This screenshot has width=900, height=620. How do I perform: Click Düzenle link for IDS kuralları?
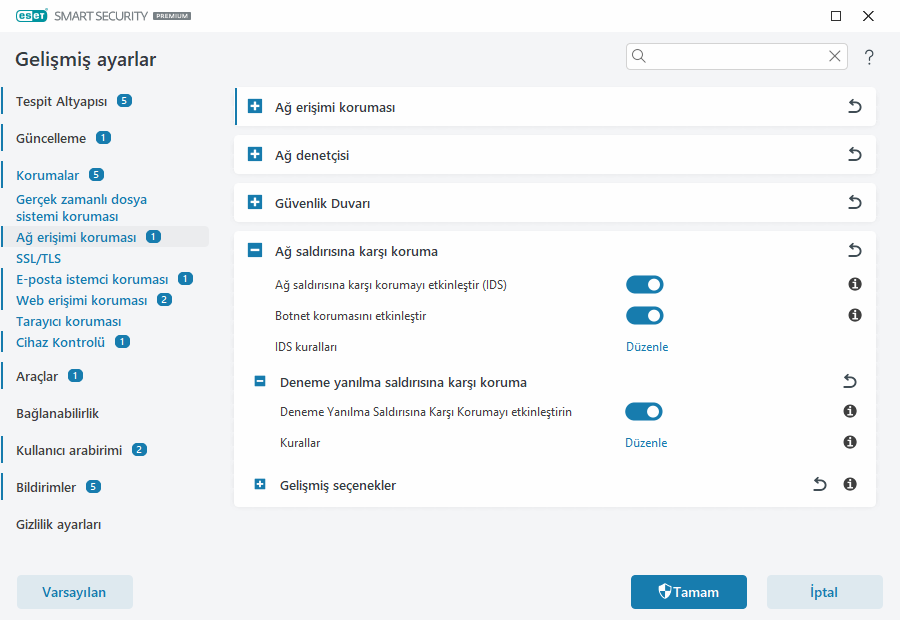click(646, 347)
